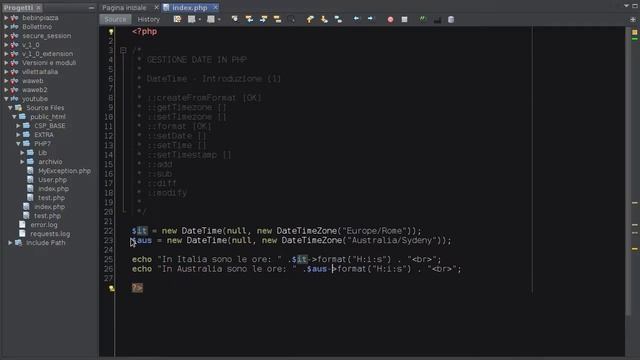Open the Pagina iniziale tab
This screenshot has height=360, width=640.
[124, 8]
